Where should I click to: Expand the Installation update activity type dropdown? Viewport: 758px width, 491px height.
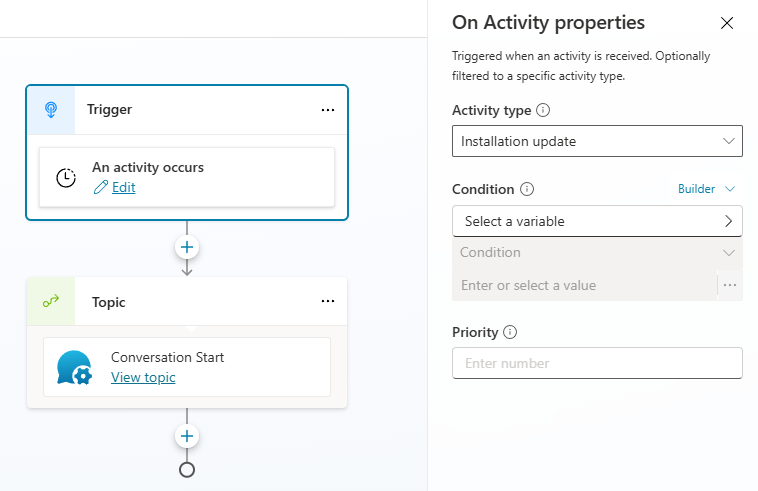597,141
